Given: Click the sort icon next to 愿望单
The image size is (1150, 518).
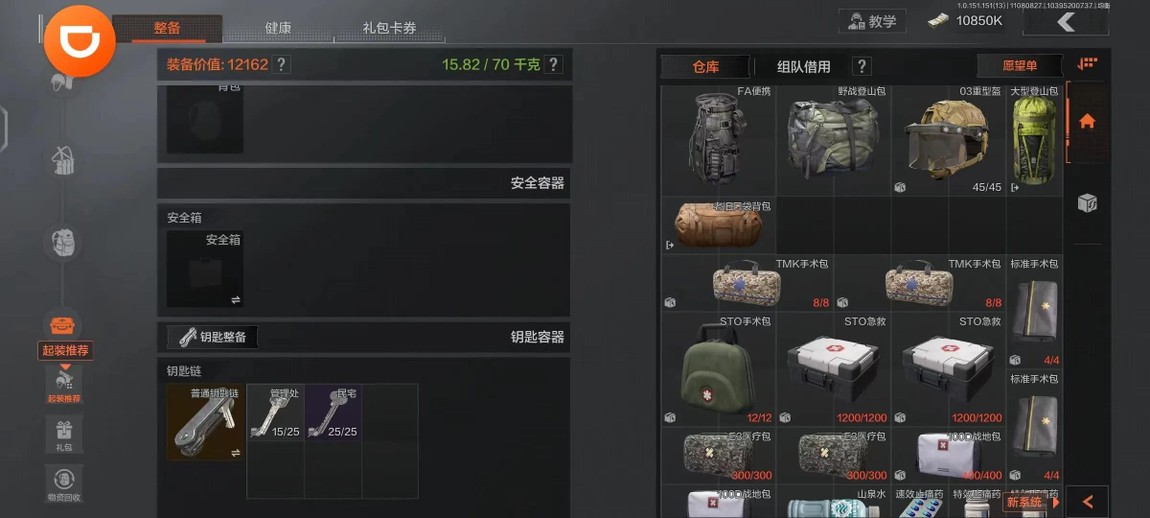Looking at the screenshot, I should pos(1087,65).
